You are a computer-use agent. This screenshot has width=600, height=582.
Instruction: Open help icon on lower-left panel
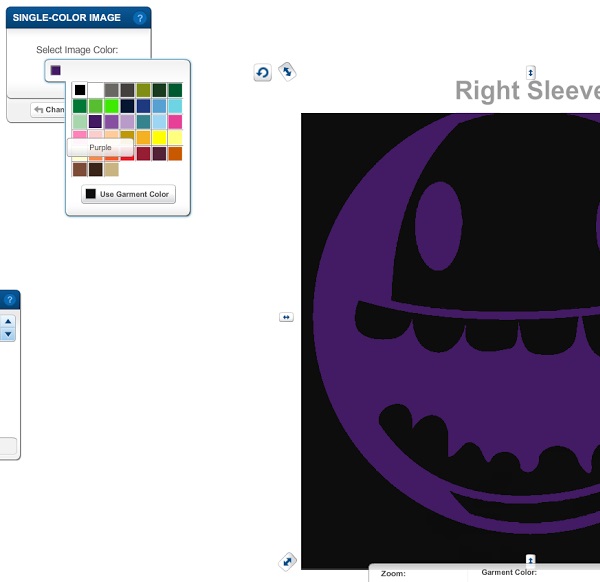tap(10, 299)
